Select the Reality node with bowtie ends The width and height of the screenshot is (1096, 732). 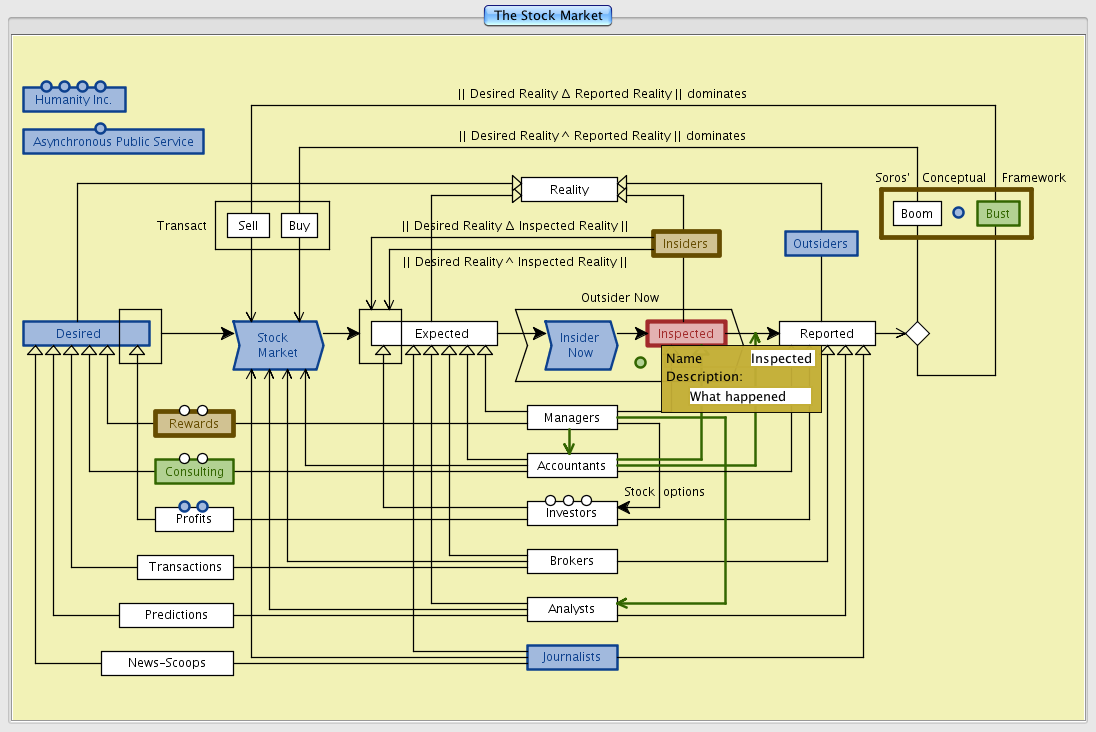569,189
